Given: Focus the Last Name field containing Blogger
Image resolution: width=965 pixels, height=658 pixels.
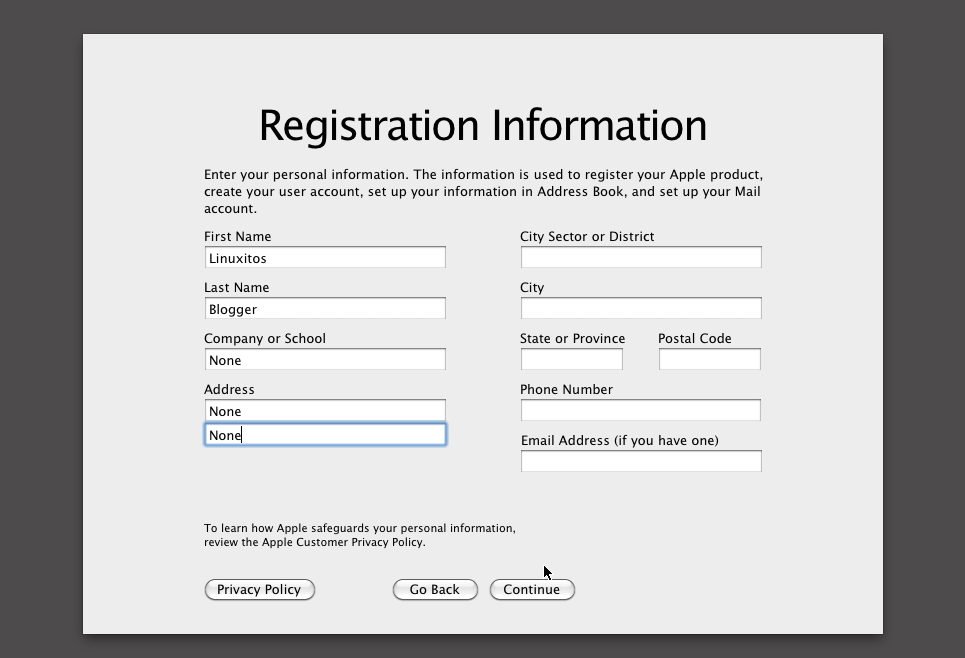Looking at the screenshot, I should pos(325,308).
